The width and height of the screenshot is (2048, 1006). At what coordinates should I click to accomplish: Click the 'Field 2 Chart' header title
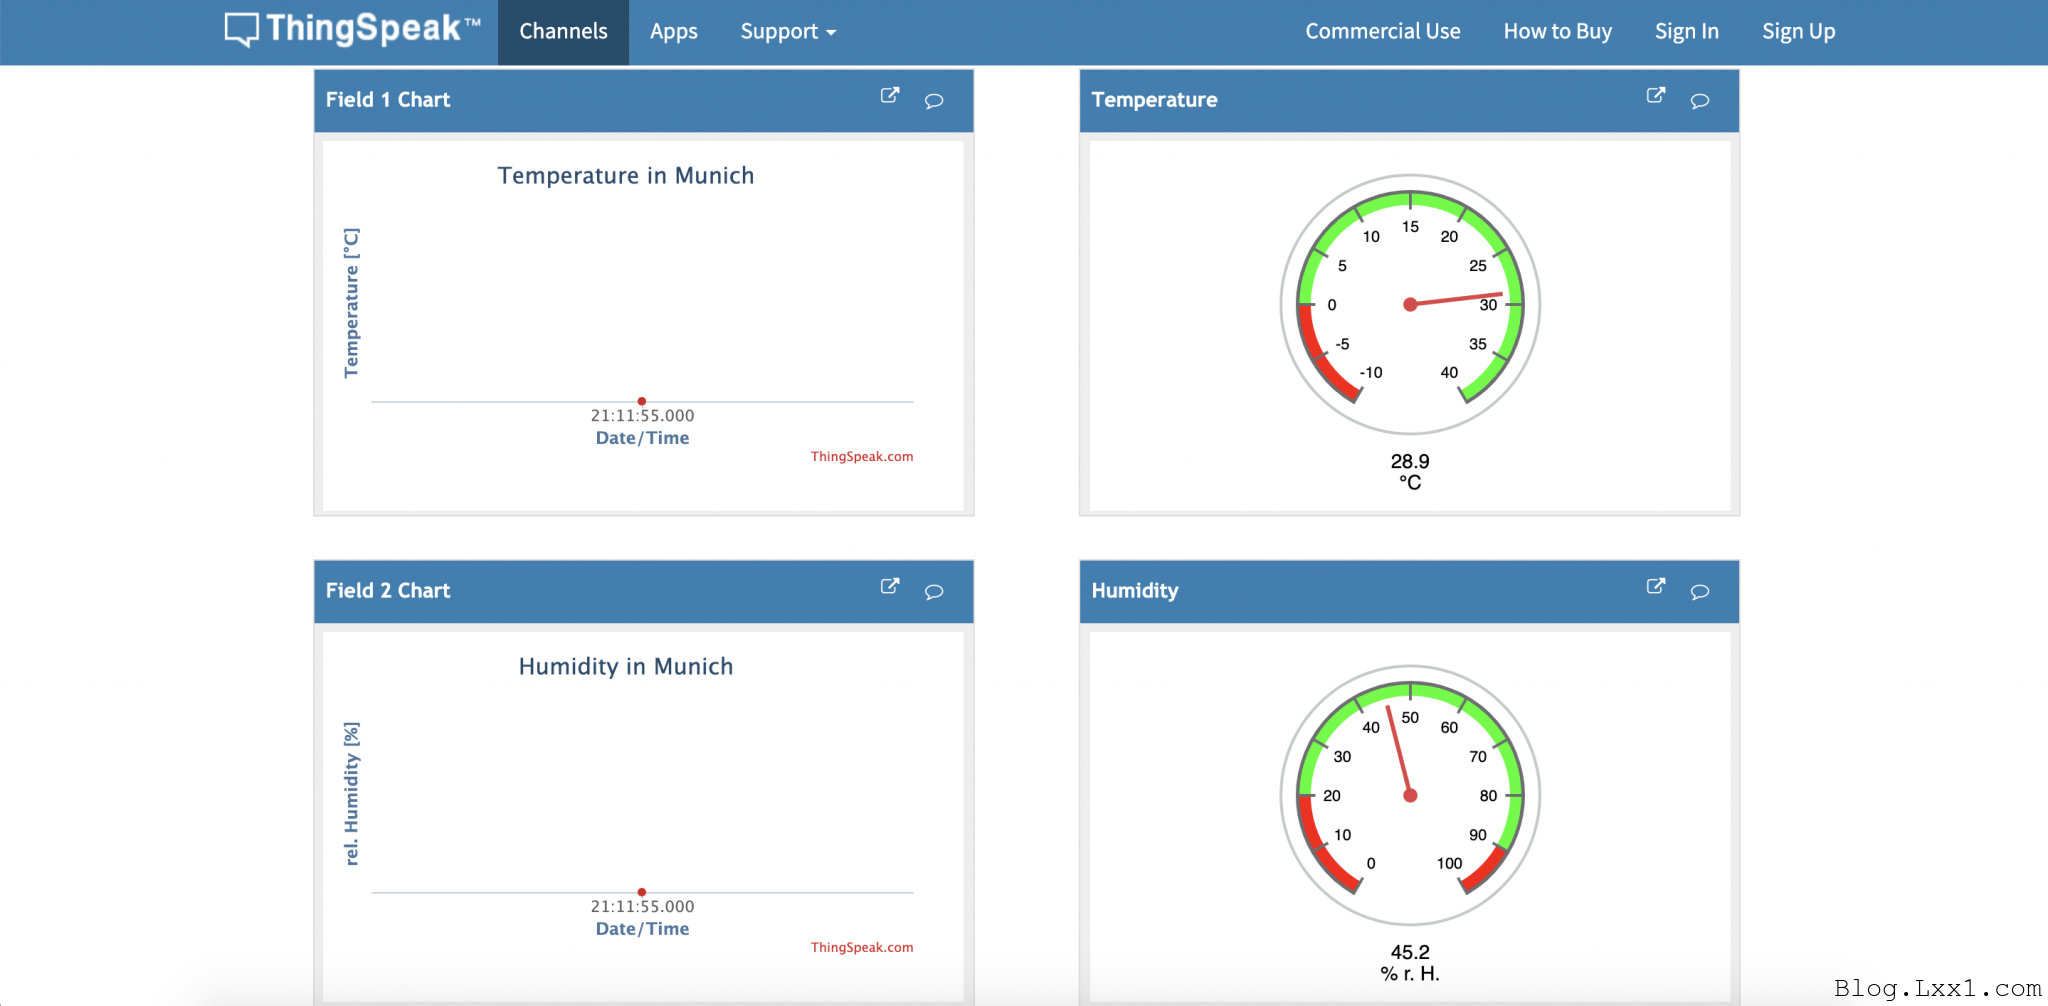[x=388, y=591]
